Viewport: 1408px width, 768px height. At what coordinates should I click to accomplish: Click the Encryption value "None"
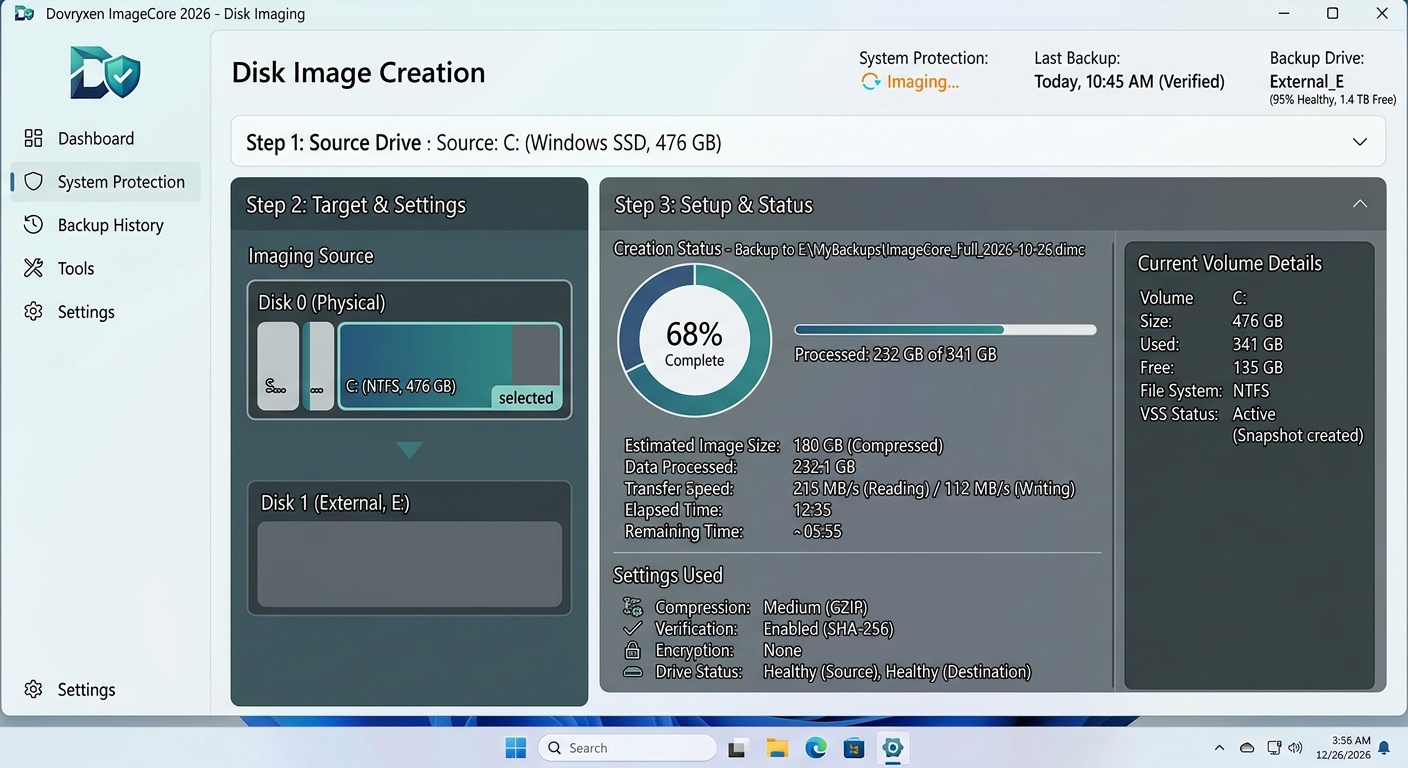(782, 650)
